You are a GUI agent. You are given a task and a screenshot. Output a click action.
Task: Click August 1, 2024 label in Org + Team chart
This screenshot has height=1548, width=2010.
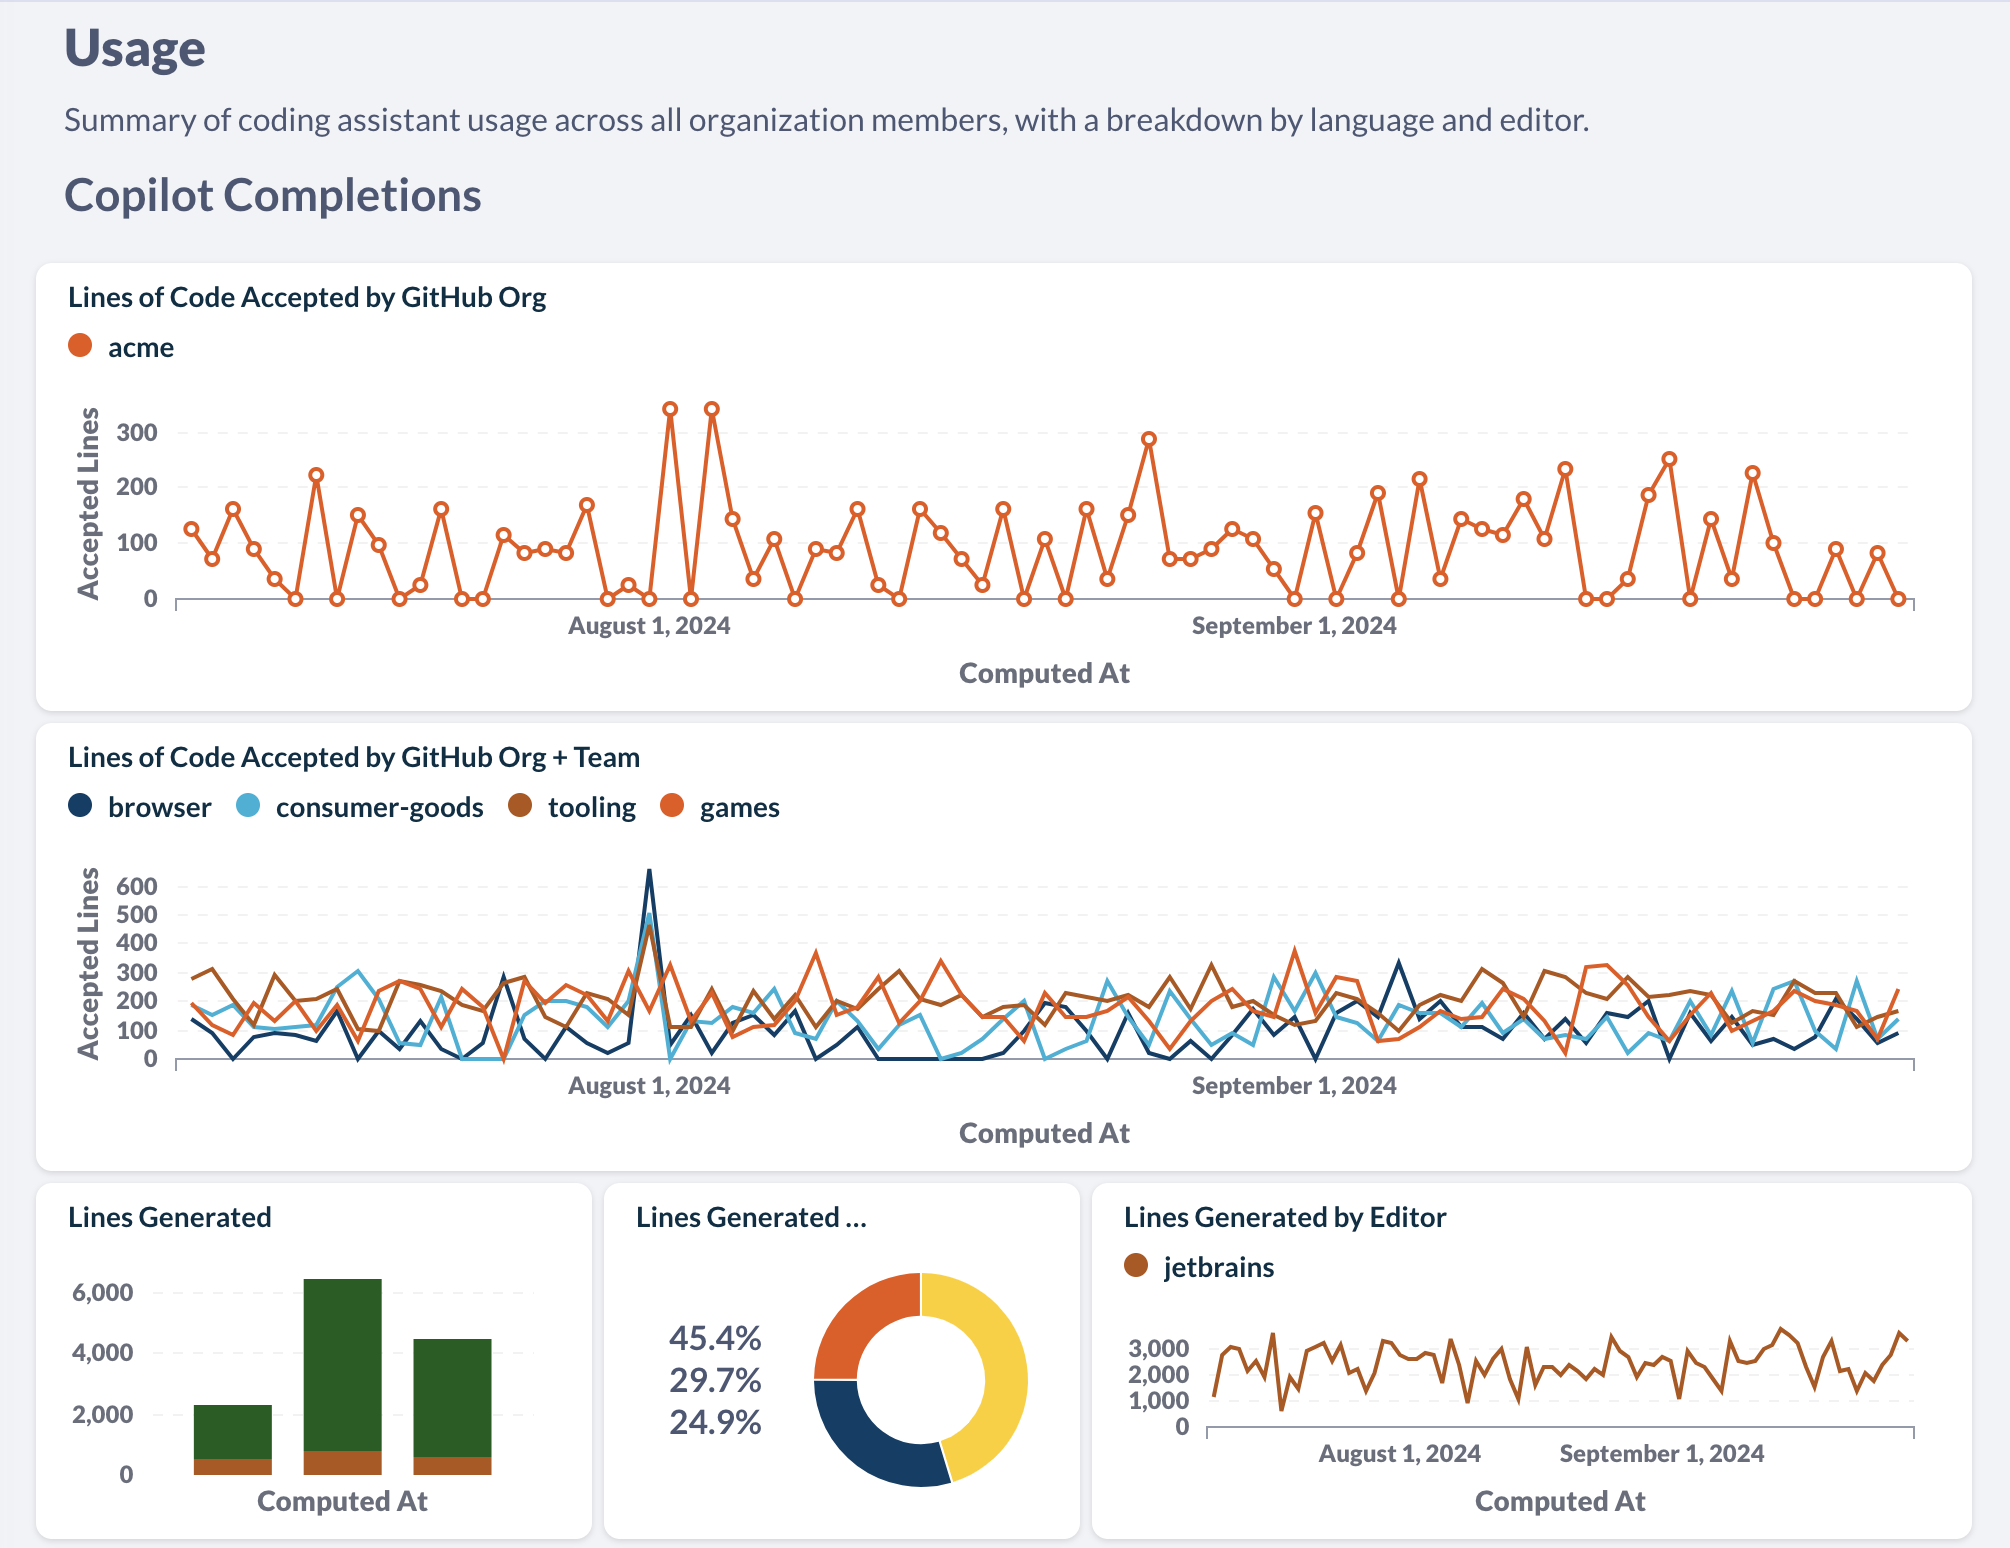click(649, 1086)
